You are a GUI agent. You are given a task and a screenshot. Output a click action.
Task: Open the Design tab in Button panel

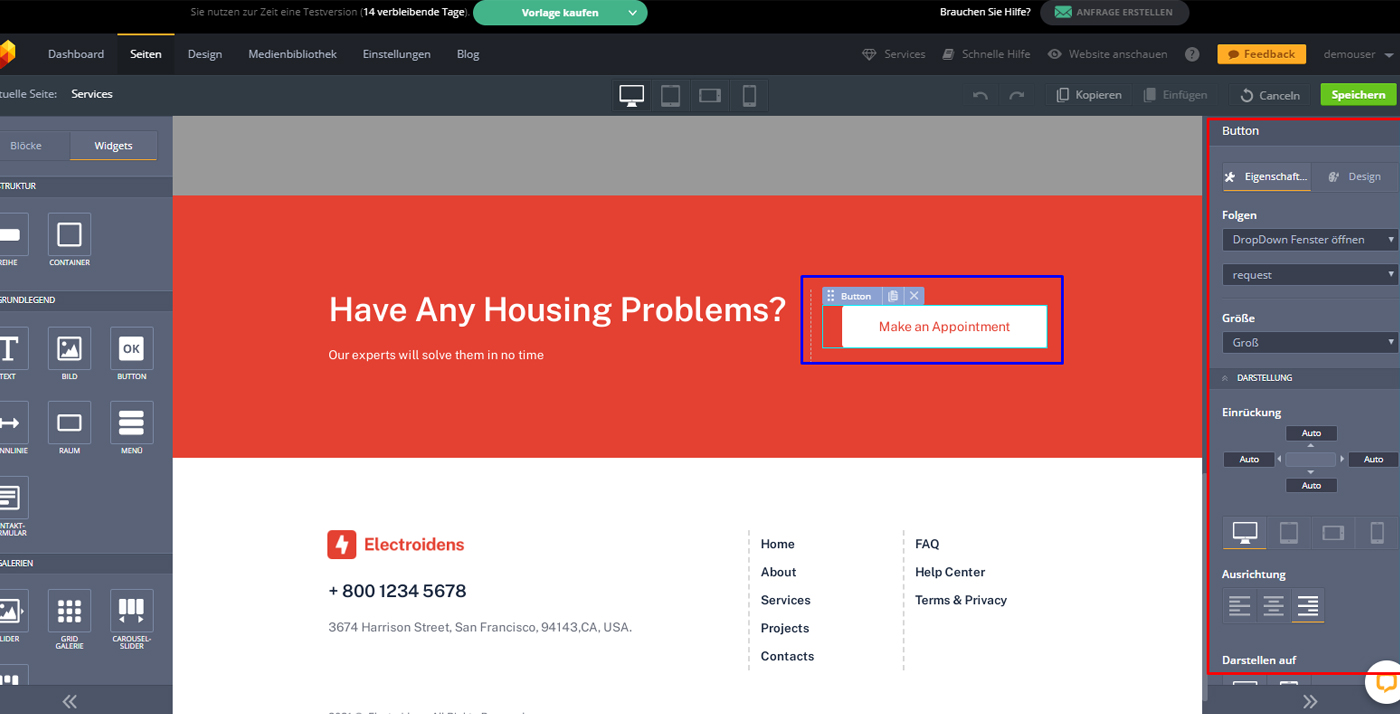coord(1355,177)
